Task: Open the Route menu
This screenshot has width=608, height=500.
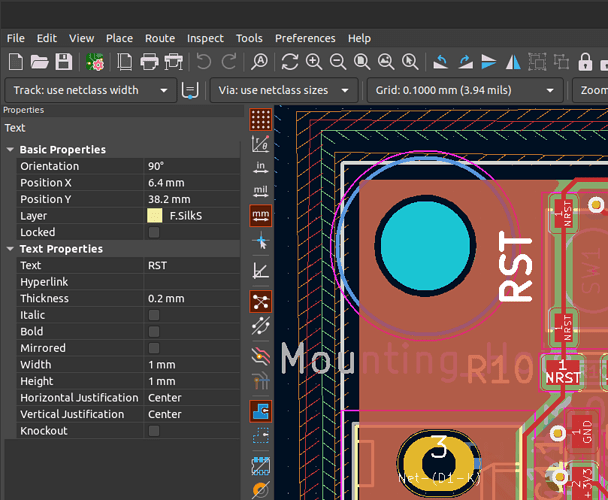Action: [160, 38]
